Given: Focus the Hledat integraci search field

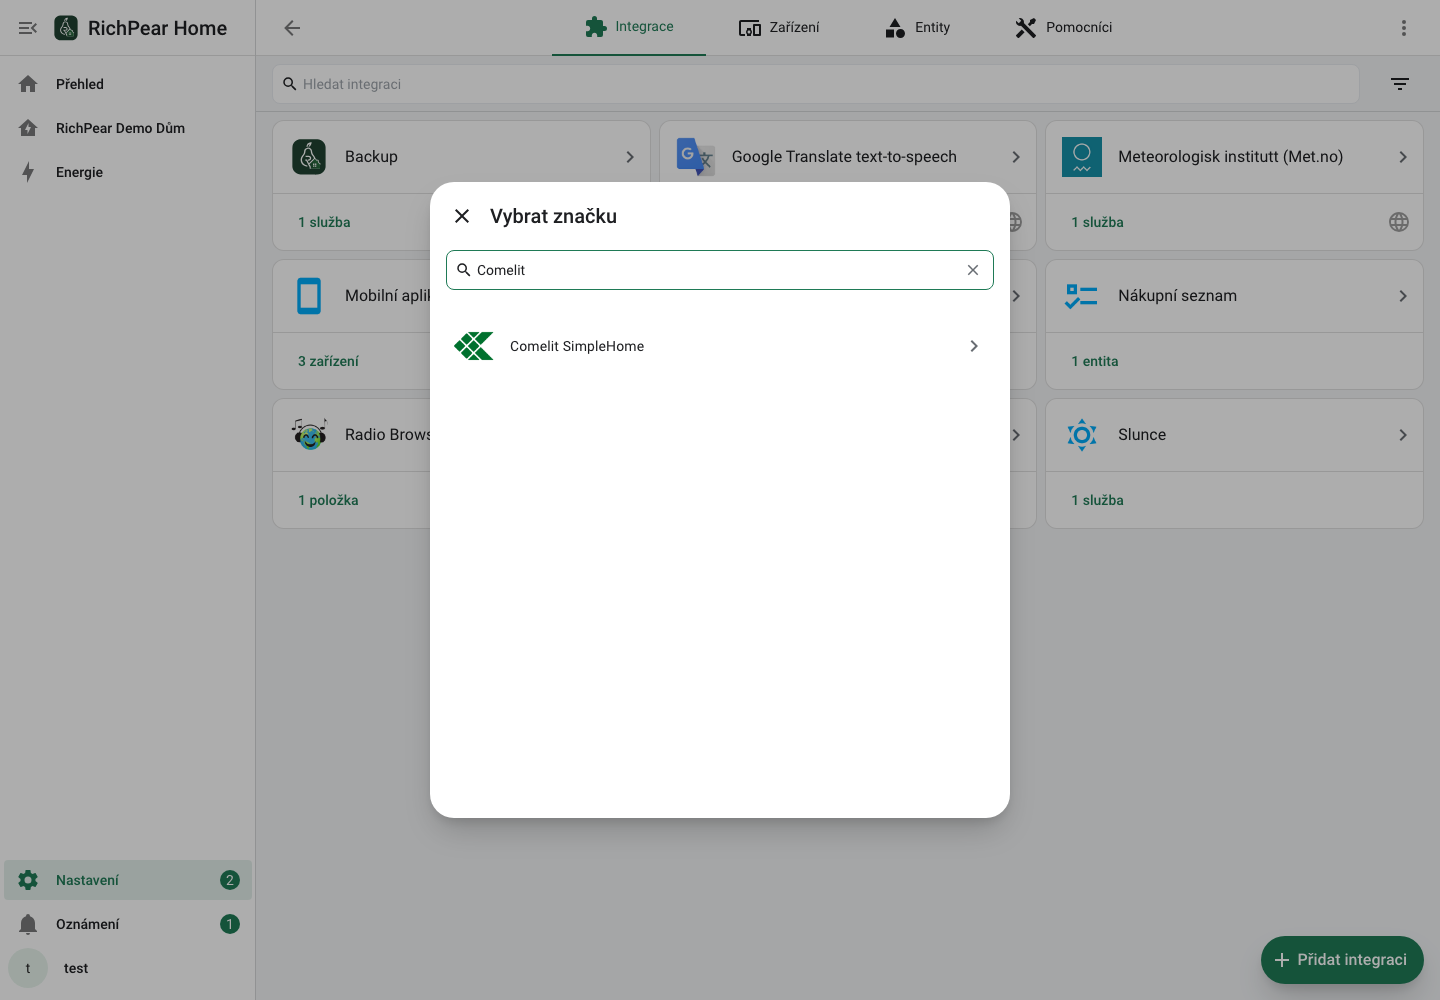Looking at the screenshot, I should click(x=816, y=84).
